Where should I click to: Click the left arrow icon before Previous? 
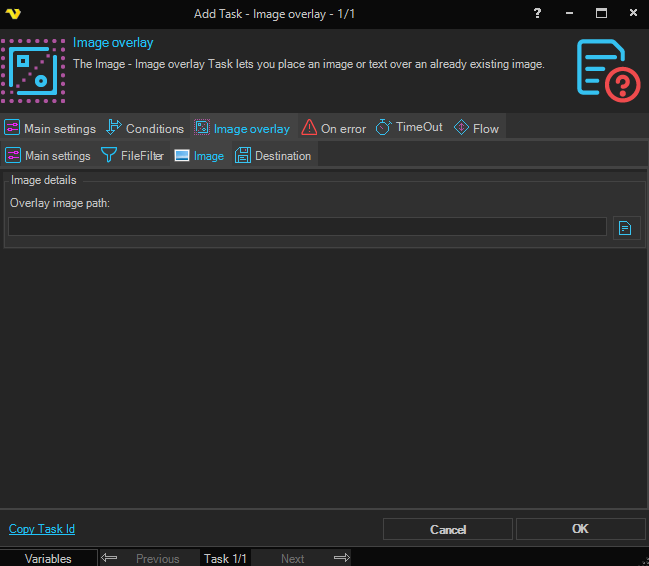pos(110,558)
